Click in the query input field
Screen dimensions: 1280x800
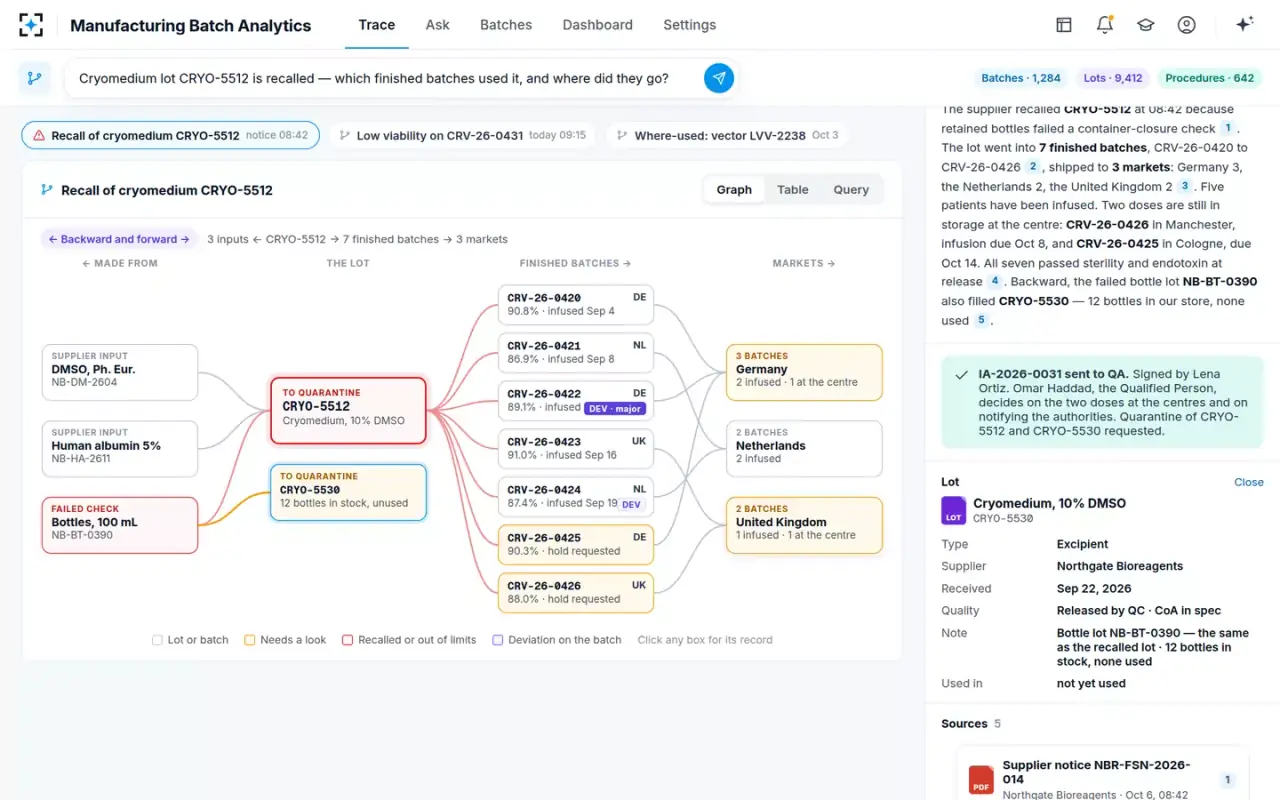point(385,78)
